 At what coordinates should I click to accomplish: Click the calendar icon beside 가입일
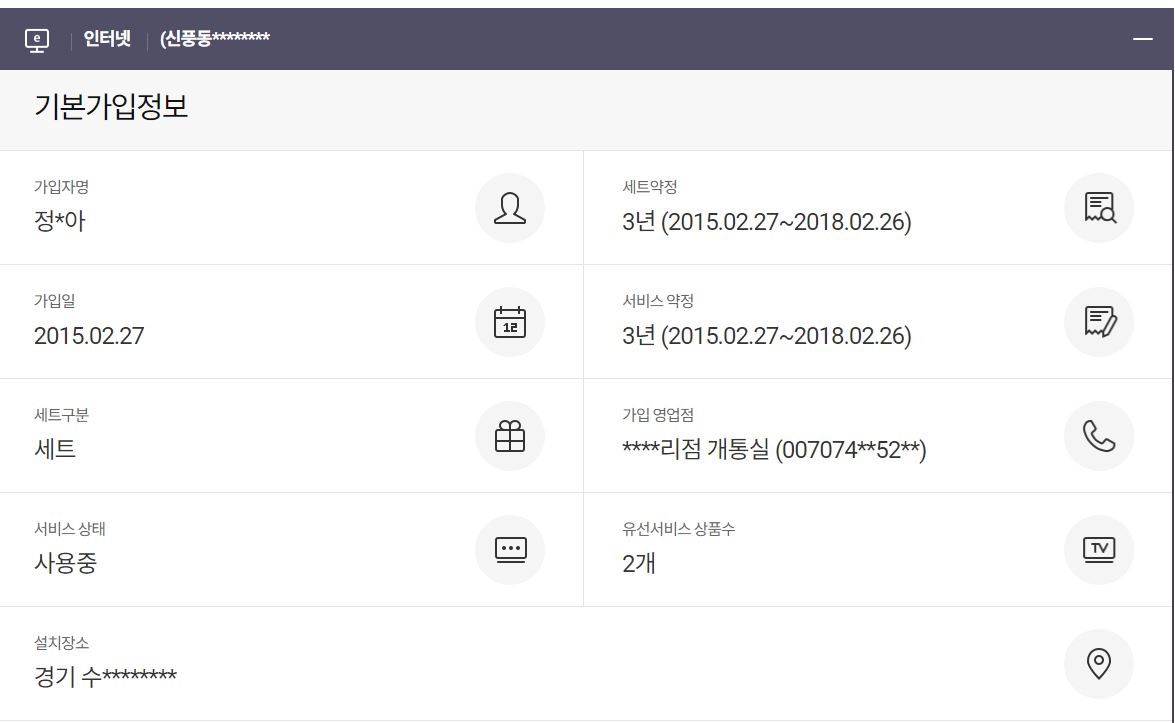[510, 322]
